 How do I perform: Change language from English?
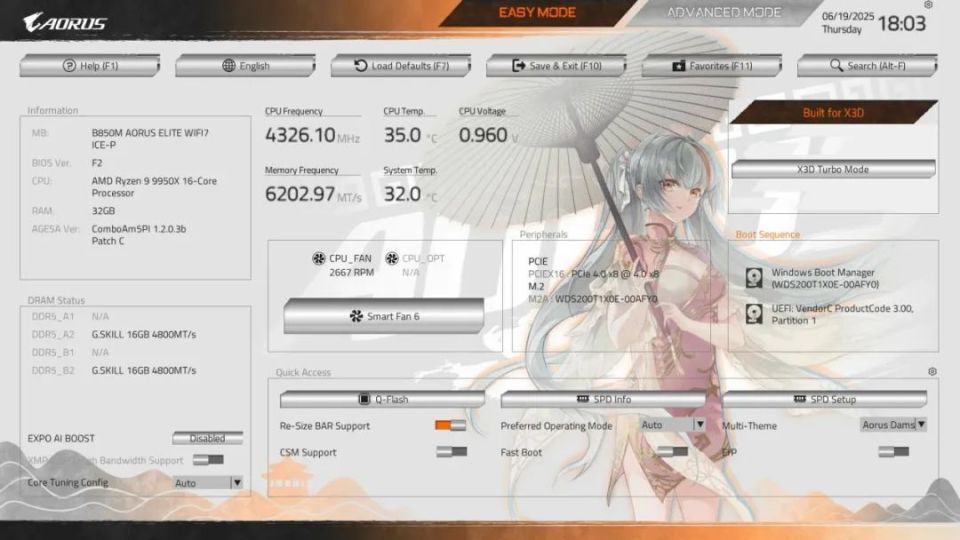coord(246,66)
